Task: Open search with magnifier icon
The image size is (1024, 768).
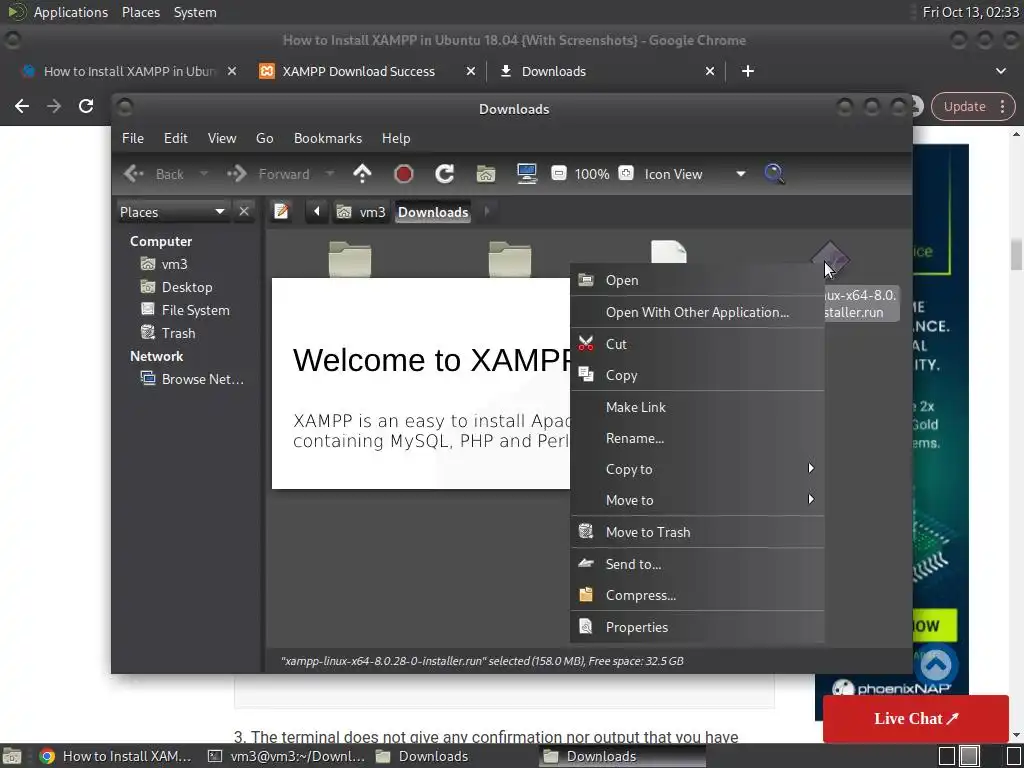Action: [x=774, y=174]
